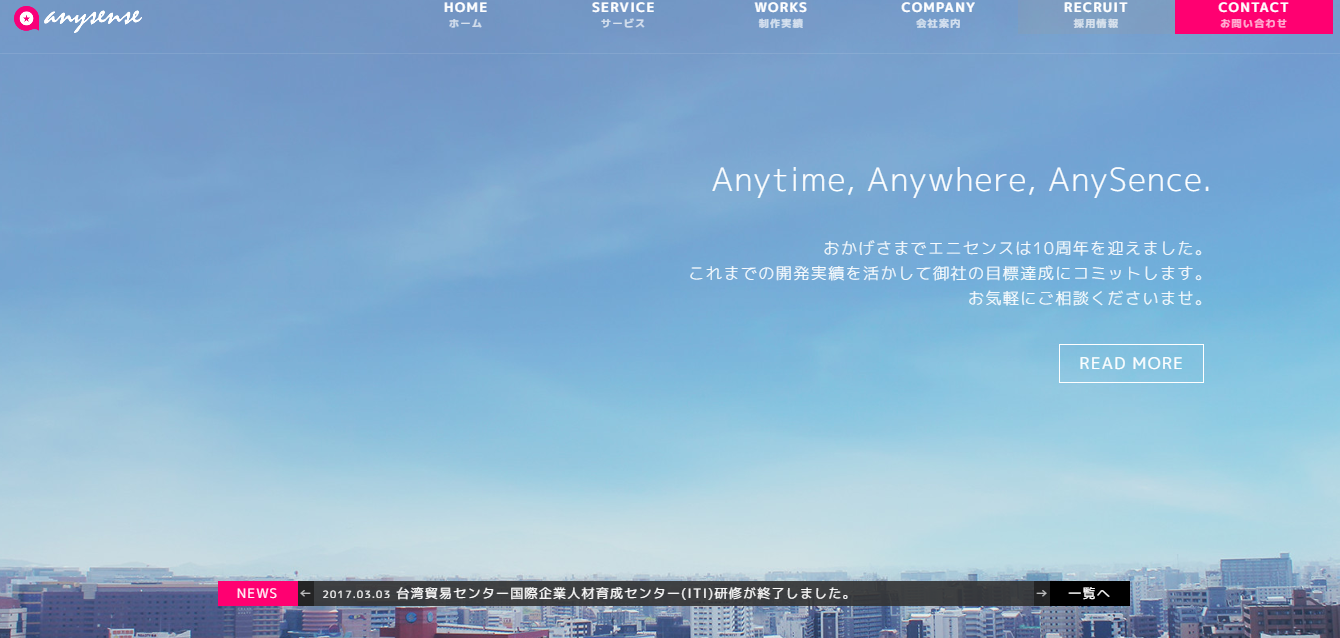Open the SERVICE menu item
Screen dimensions: 1340x638
623,15
